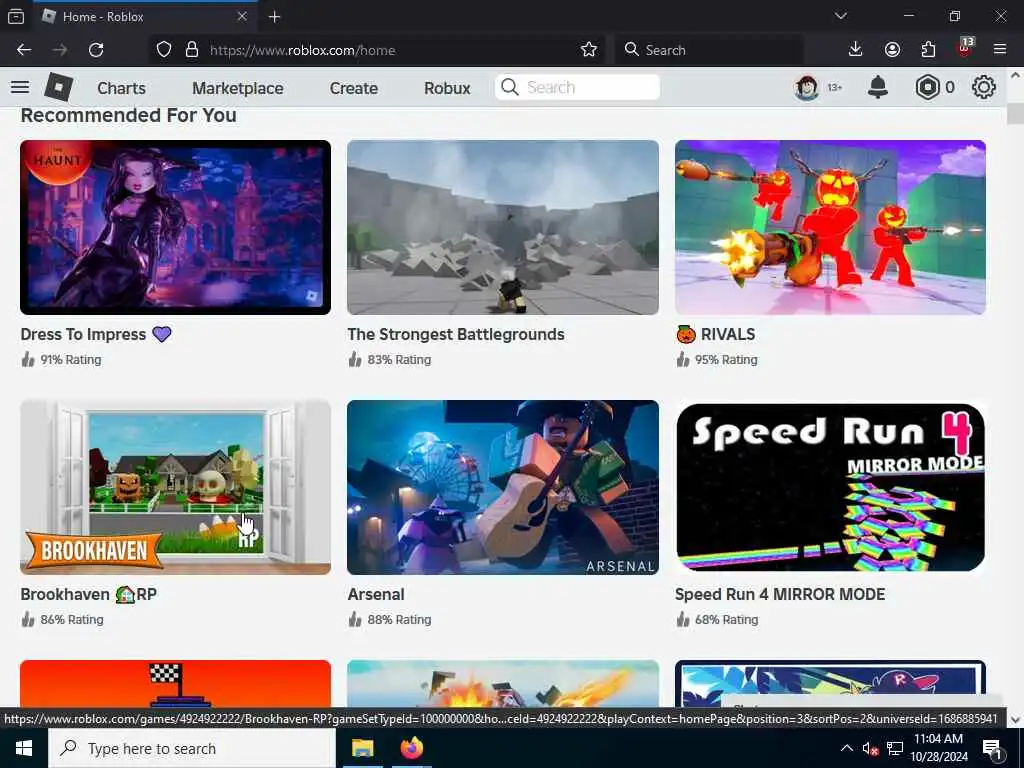Viewport: 1024px width, 768px height.
Task: Go to the Create page
Action: (x=353, y=88)
